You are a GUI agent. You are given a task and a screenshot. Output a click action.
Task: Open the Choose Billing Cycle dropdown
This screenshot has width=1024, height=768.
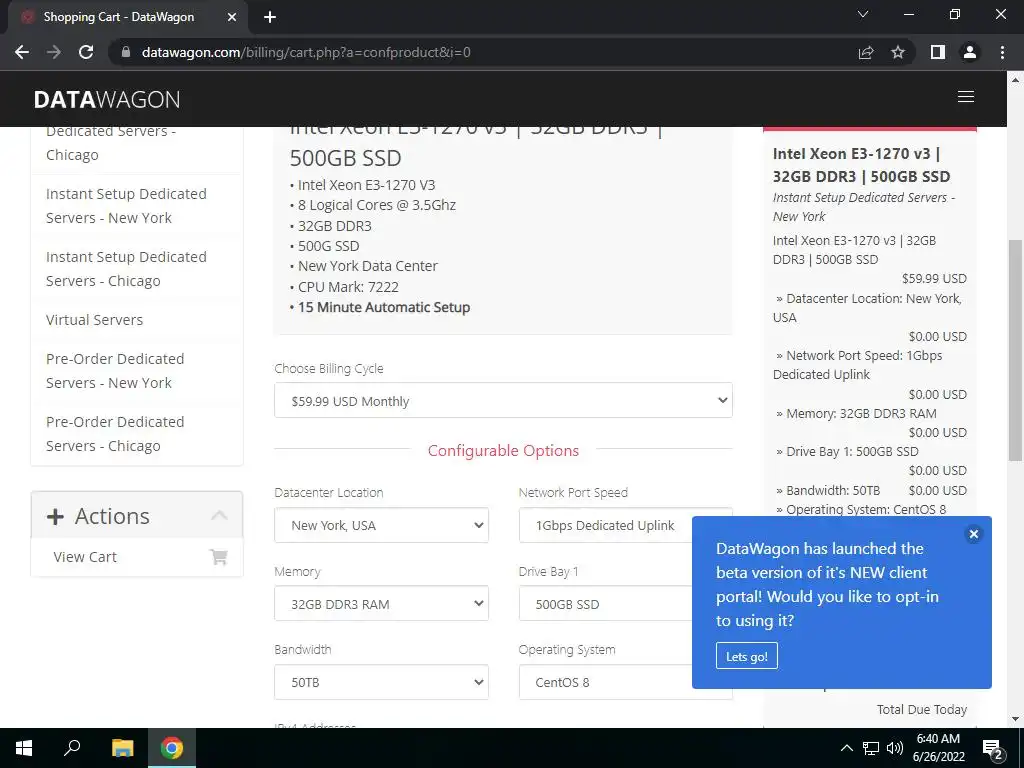point(503,400)
